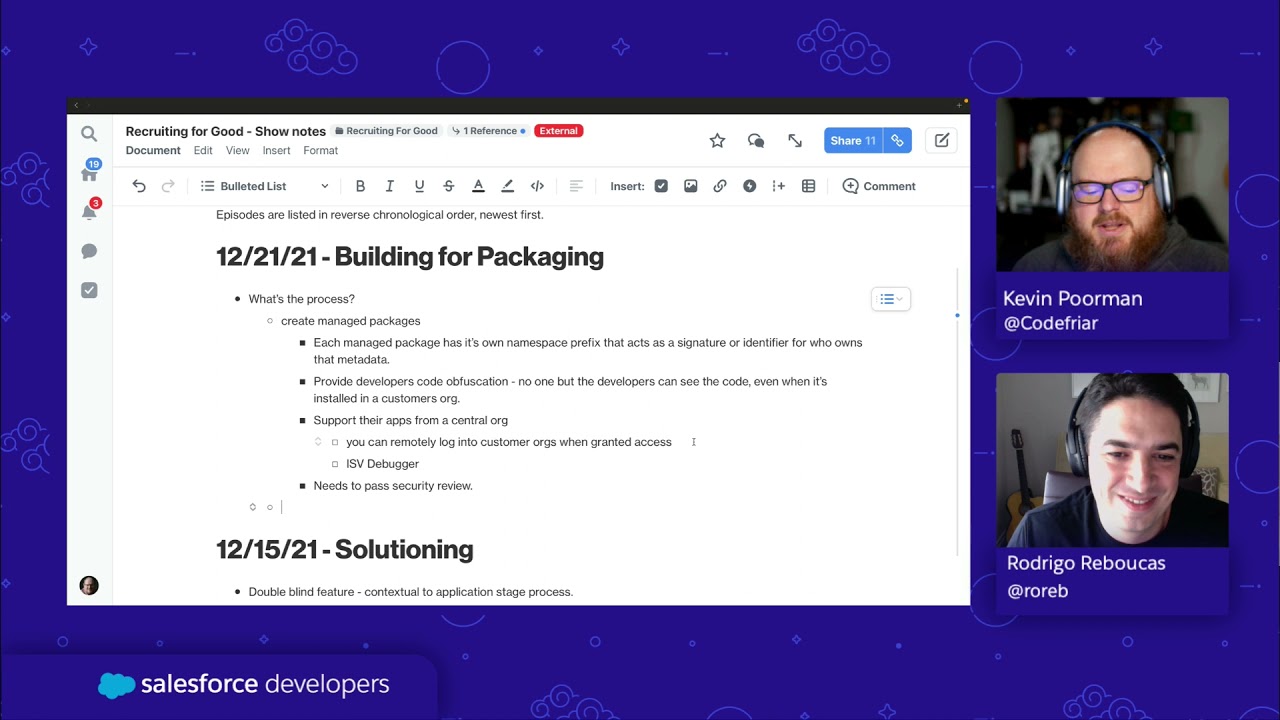Toggle bold formatting
Viewport: 1280px width, 720px height.
point(360,186)
